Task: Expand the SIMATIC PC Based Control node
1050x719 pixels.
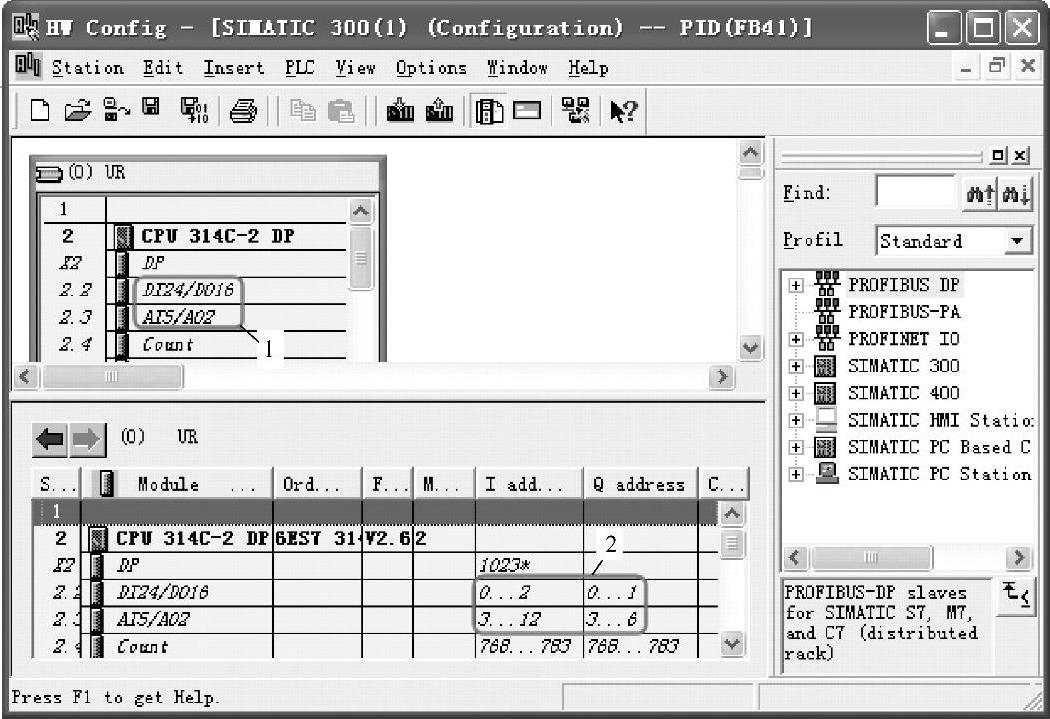Action: point(796,447)
